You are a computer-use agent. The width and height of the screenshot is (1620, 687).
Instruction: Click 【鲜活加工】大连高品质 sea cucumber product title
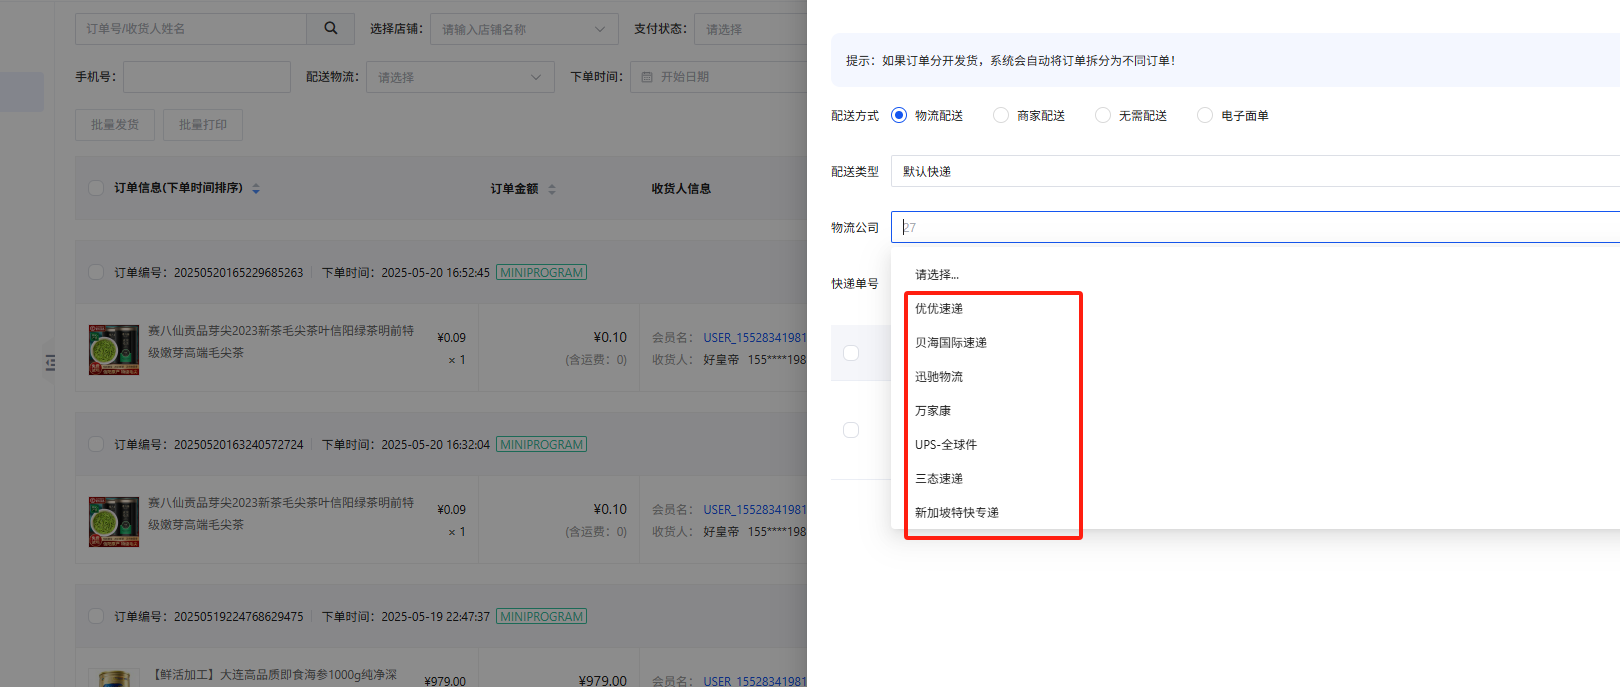(x=275, y=675)
